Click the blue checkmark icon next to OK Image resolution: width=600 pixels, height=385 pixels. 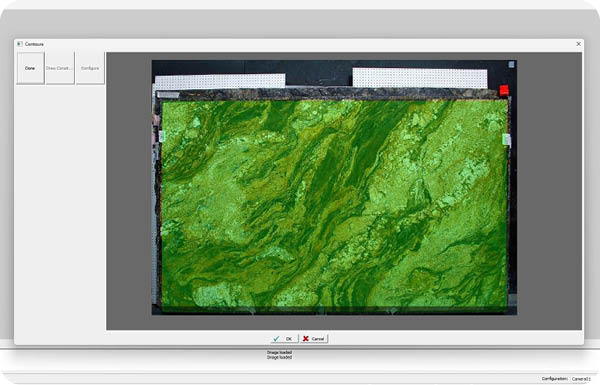tap(276, 339)
